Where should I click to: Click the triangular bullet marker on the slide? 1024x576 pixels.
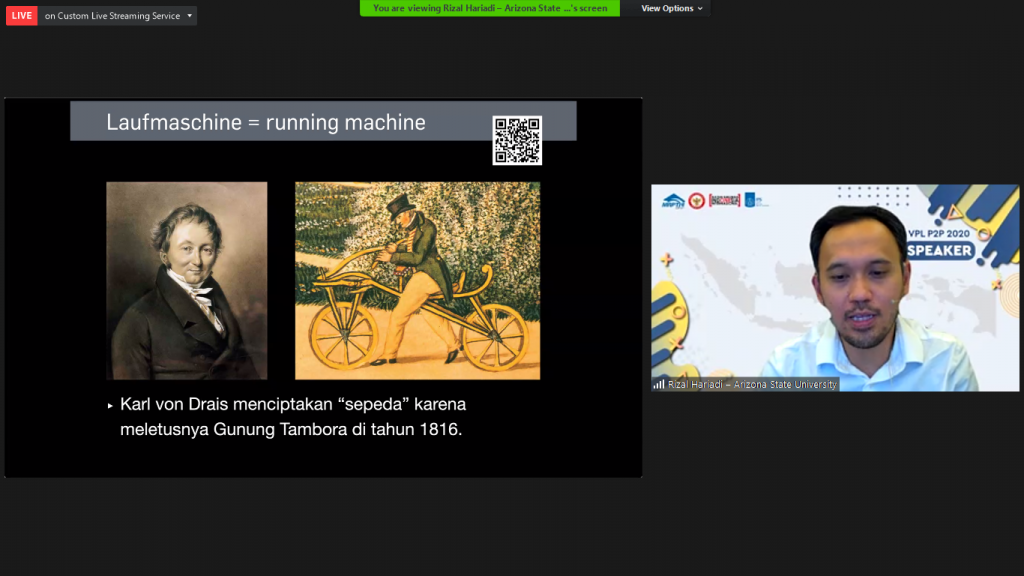pyautogui.click(x=110, y=406)
